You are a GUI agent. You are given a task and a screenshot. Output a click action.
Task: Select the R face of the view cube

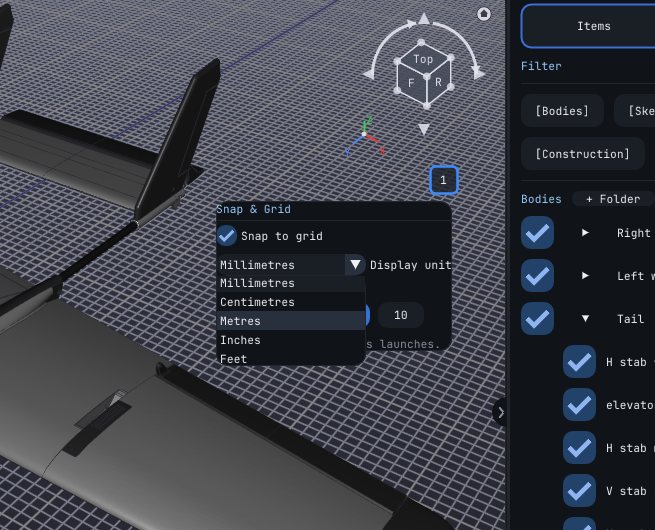[x=438, y=82]
